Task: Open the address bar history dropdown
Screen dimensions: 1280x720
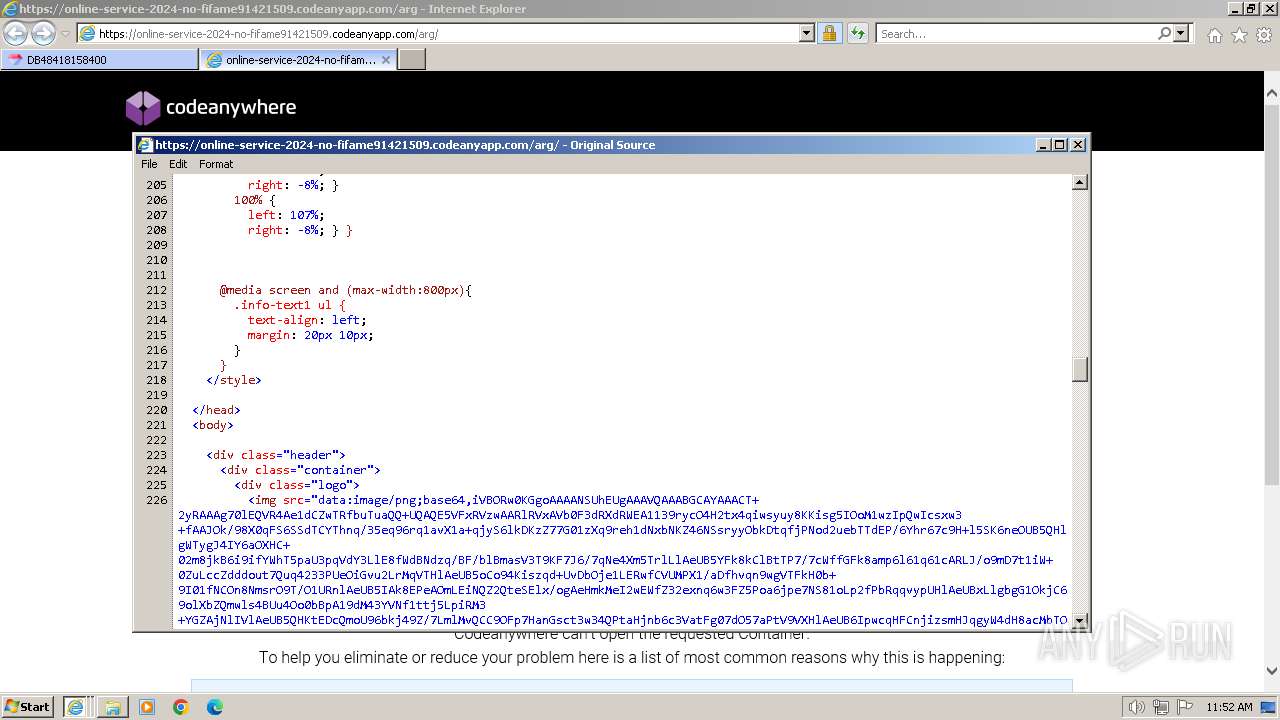Action: tap(807, 33)
